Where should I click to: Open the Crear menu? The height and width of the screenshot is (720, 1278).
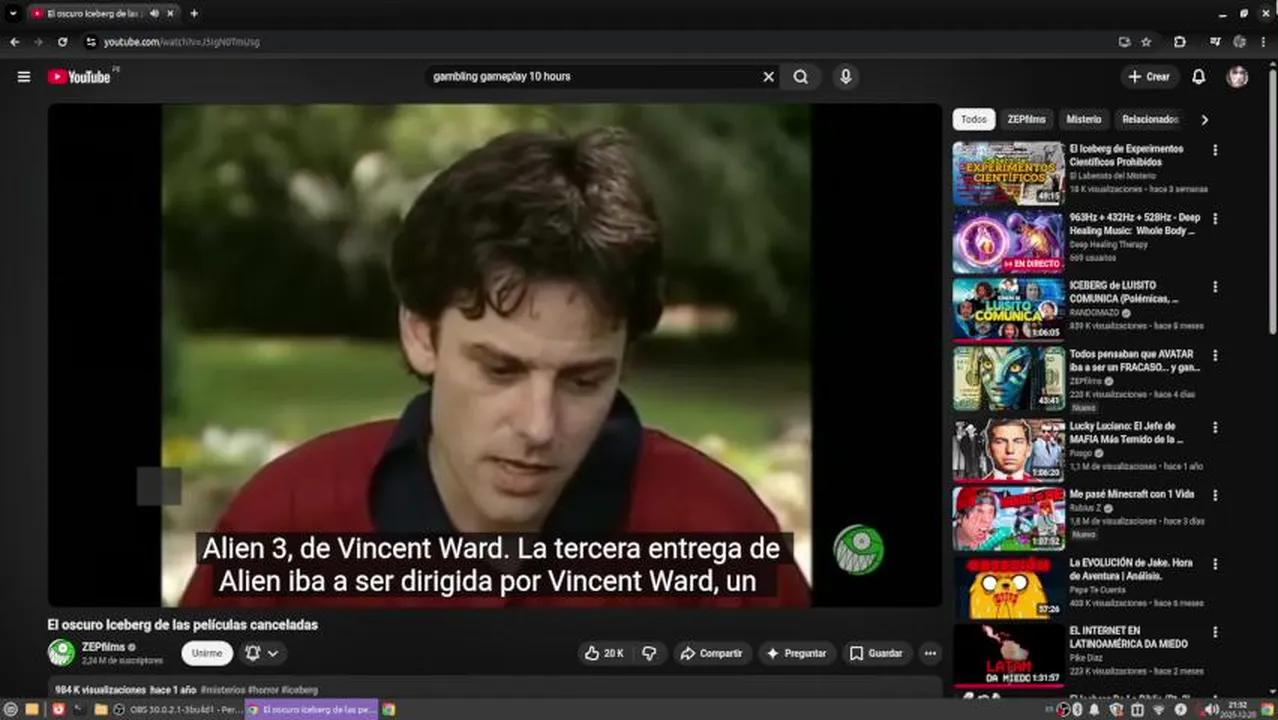pos(1148,77)
